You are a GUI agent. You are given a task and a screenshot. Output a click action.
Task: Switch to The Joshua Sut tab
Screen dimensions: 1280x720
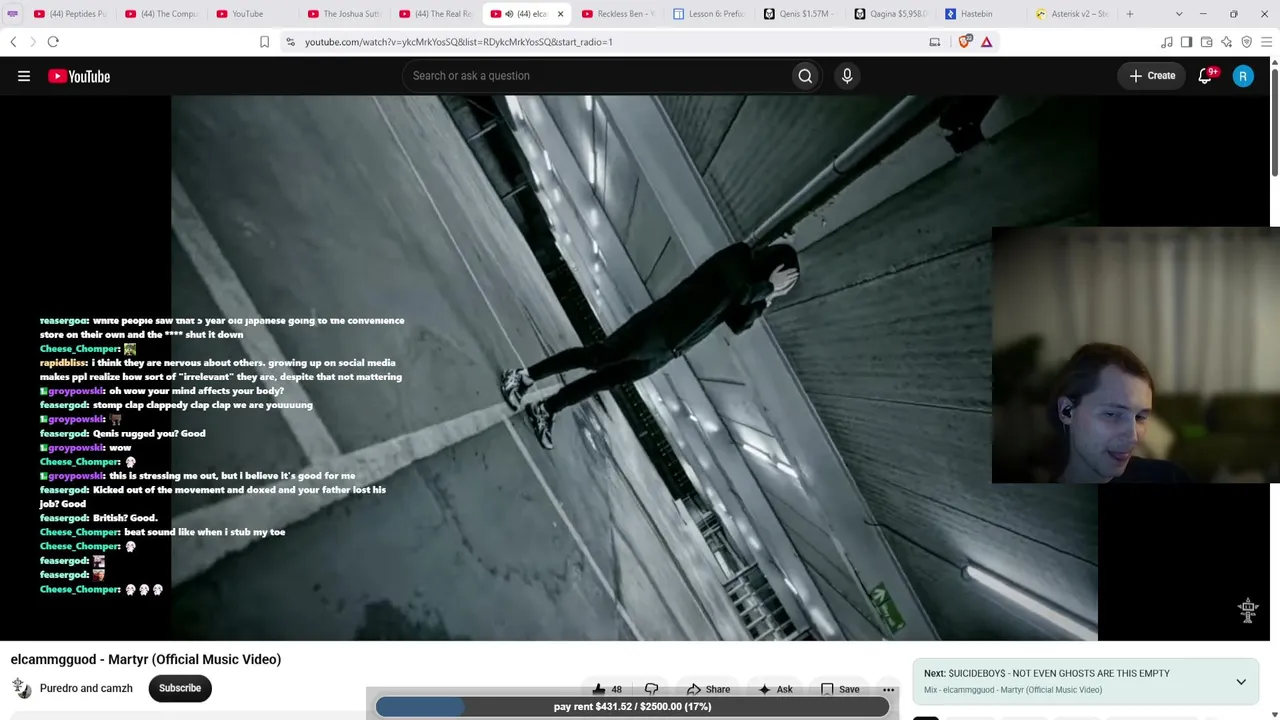[344, 14]
